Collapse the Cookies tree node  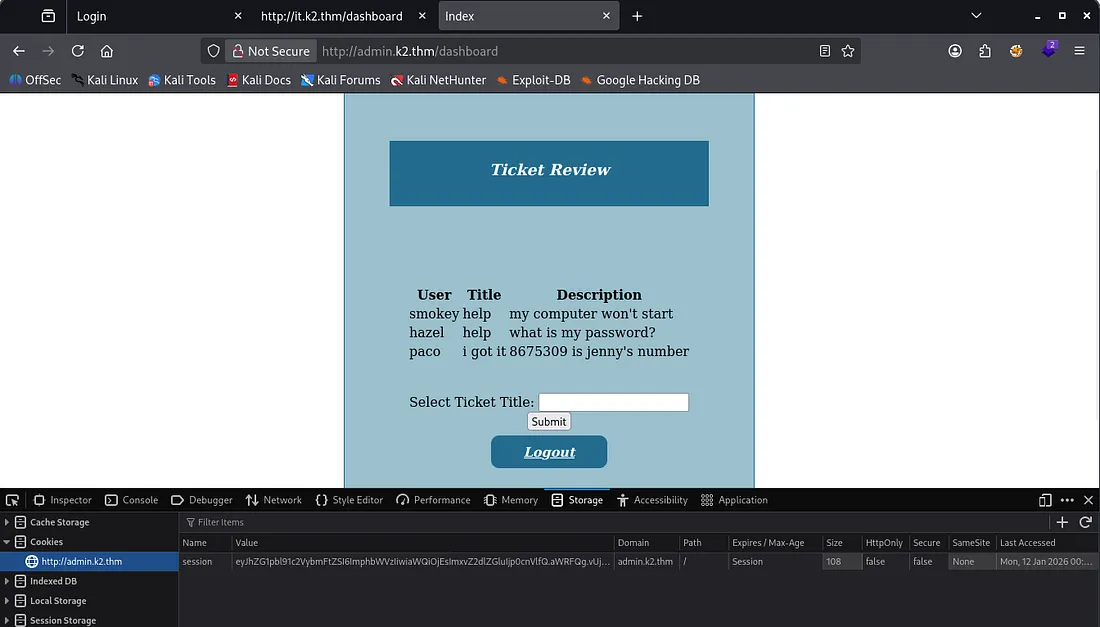(x=8, y=542)
